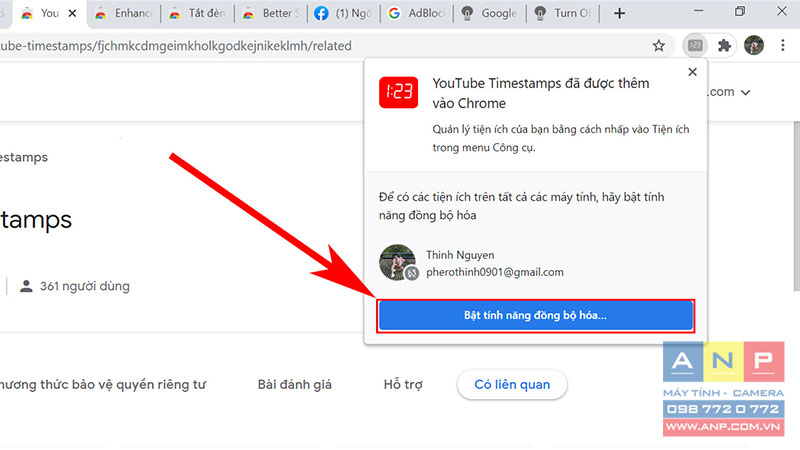This screenshot has height=450, width=800.
Task: Click the red 1:23 YouTube Timestamps logo
Action: point(398,92)
